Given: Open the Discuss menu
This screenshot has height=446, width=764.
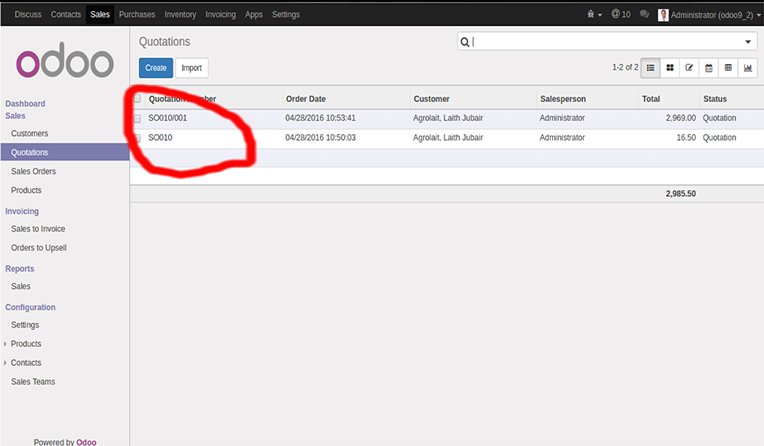Looking at the screenshot, I should (28, 15).
